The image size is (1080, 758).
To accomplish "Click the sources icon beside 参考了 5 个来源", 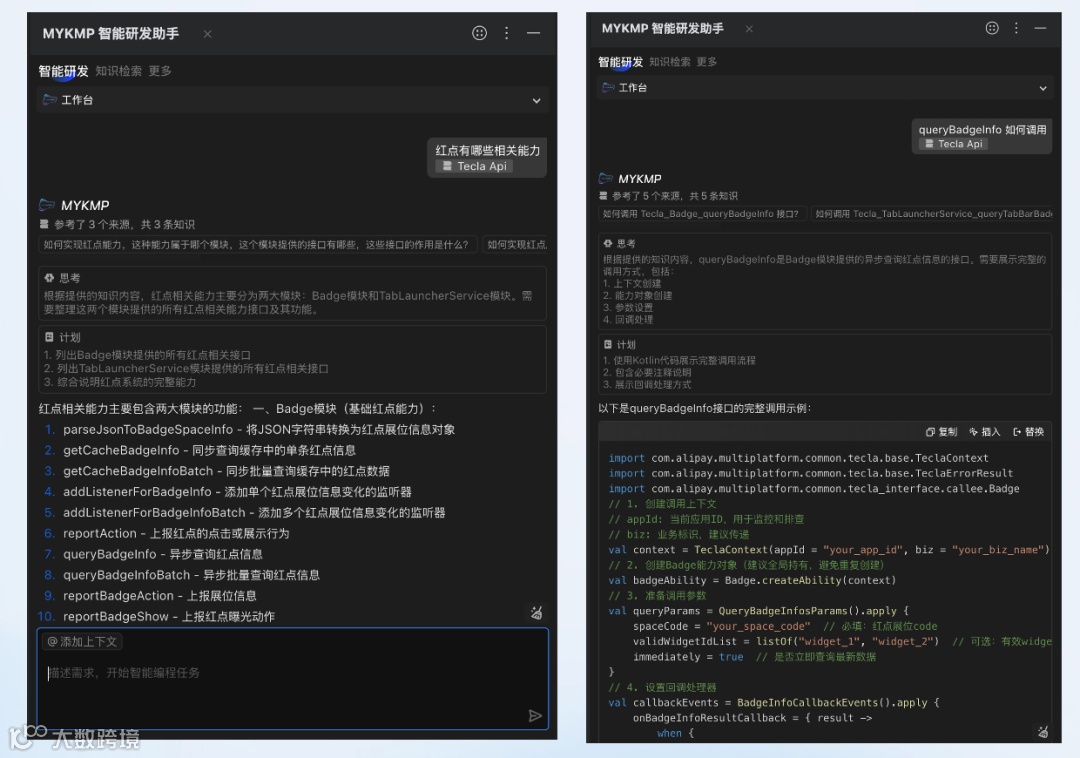I will click(603, 196).
